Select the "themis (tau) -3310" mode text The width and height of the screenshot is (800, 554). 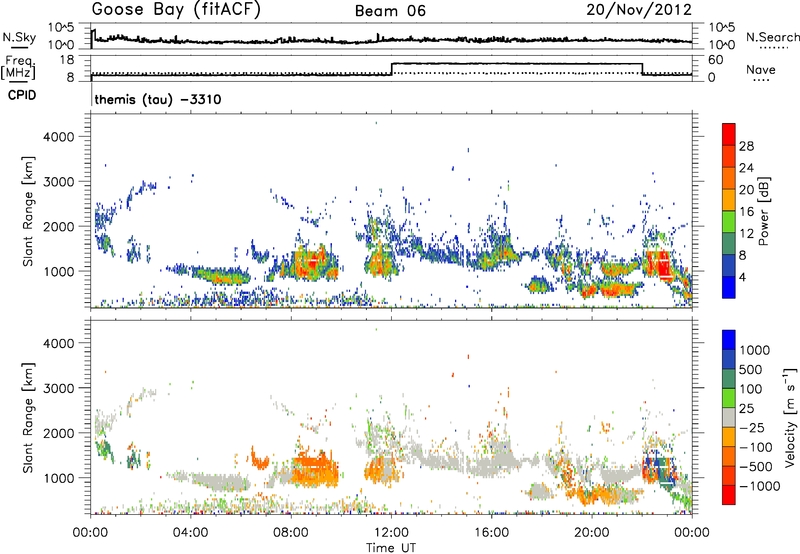[158, 99]
